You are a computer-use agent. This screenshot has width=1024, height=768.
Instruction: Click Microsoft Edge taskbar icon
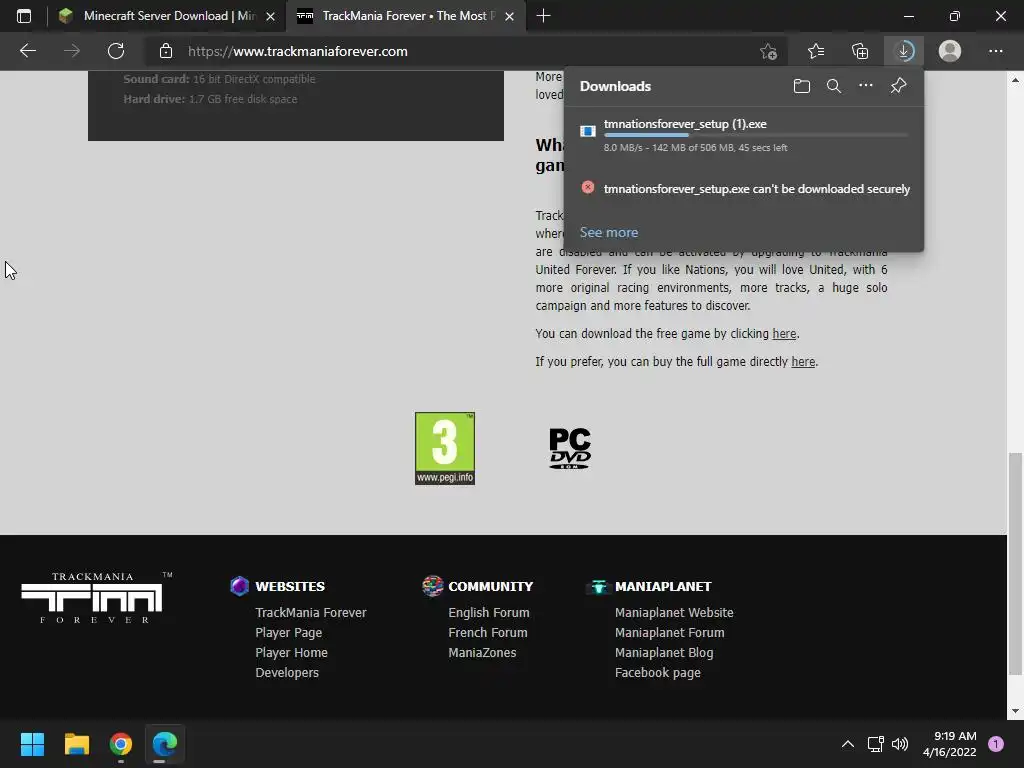(x=165, y=744)
